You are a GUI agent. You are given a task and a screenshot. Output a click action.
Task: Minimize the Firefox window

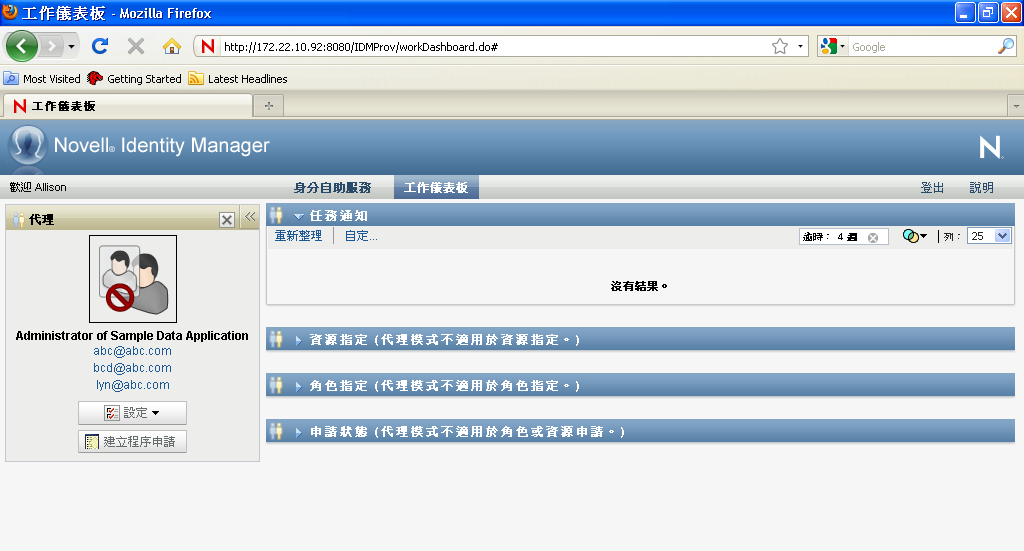click(x=965, y=12)
